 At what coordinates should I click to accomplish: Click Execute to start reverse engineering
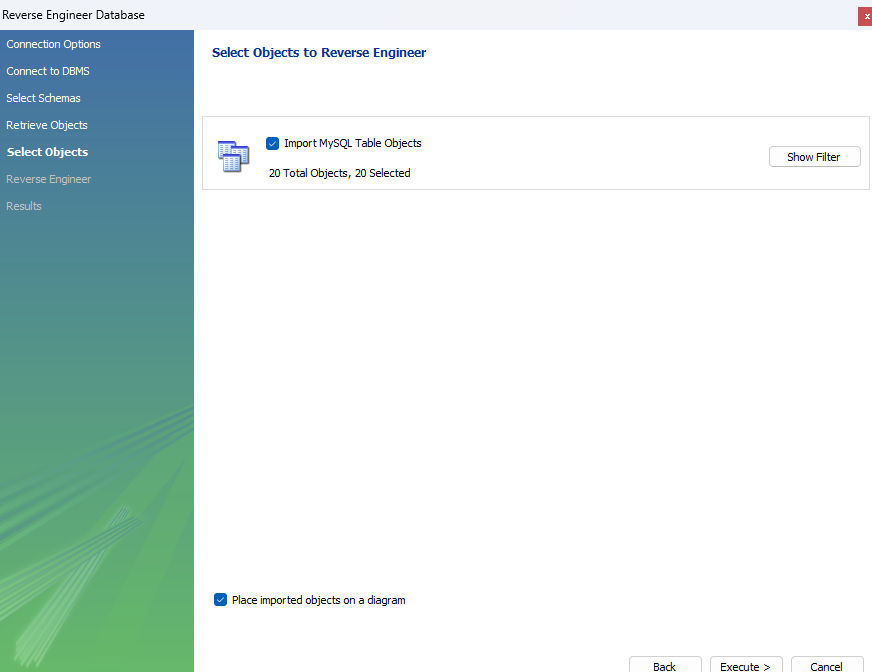coord(746,666)
